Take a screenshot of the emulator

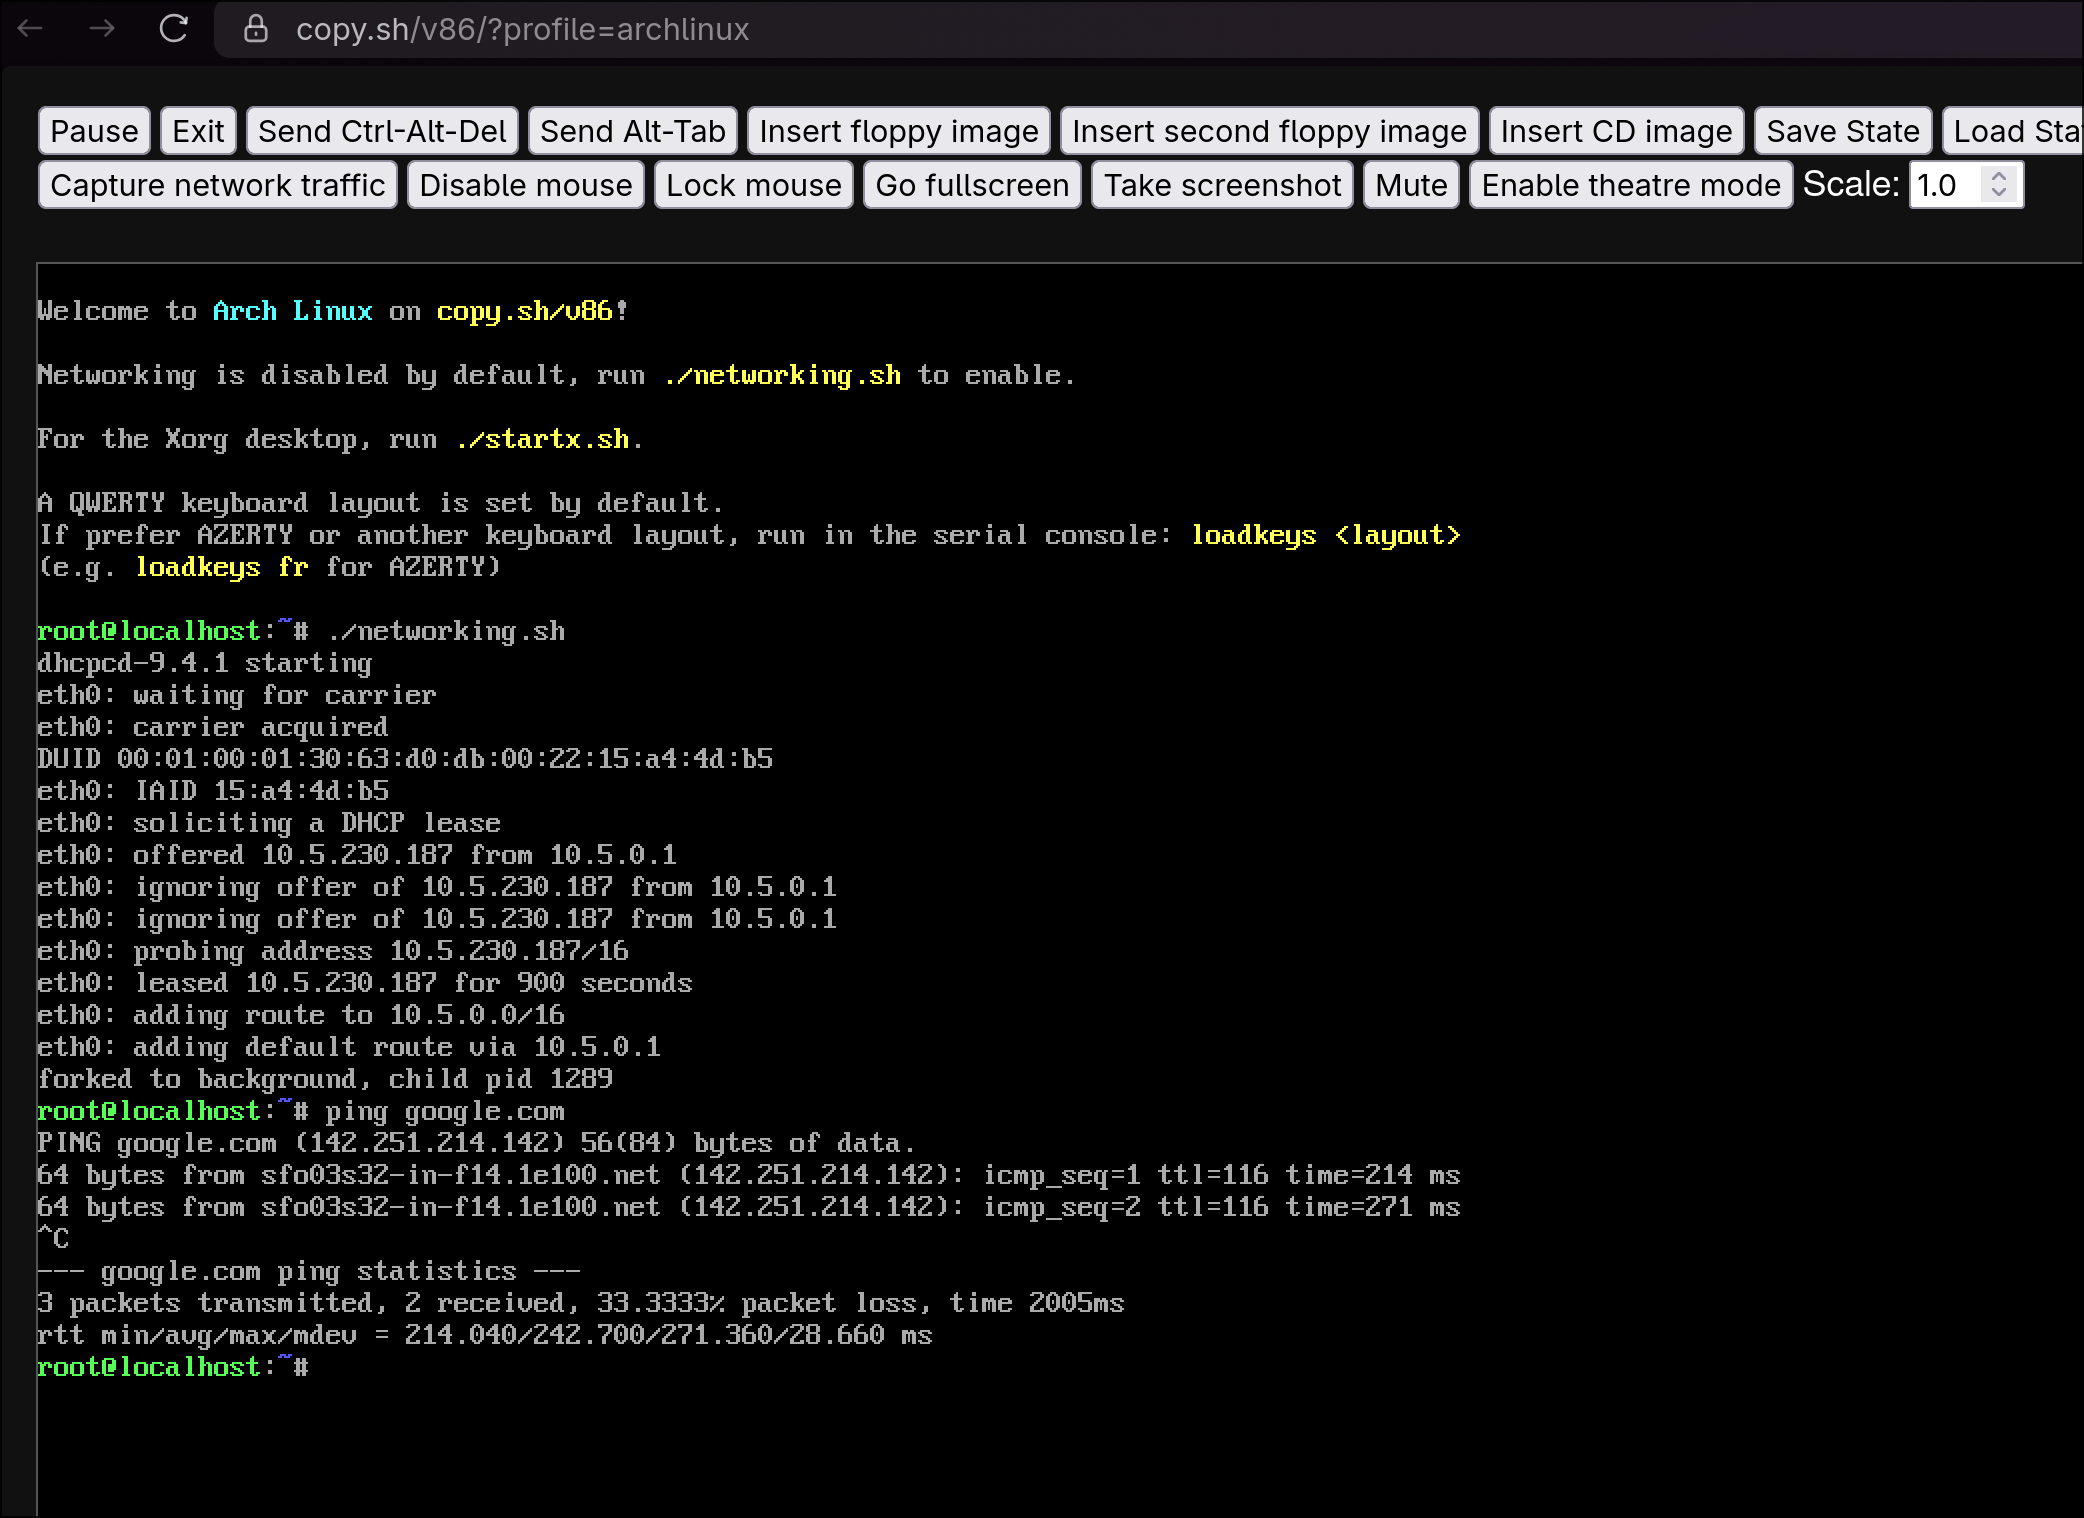(x=1221, y=185)
